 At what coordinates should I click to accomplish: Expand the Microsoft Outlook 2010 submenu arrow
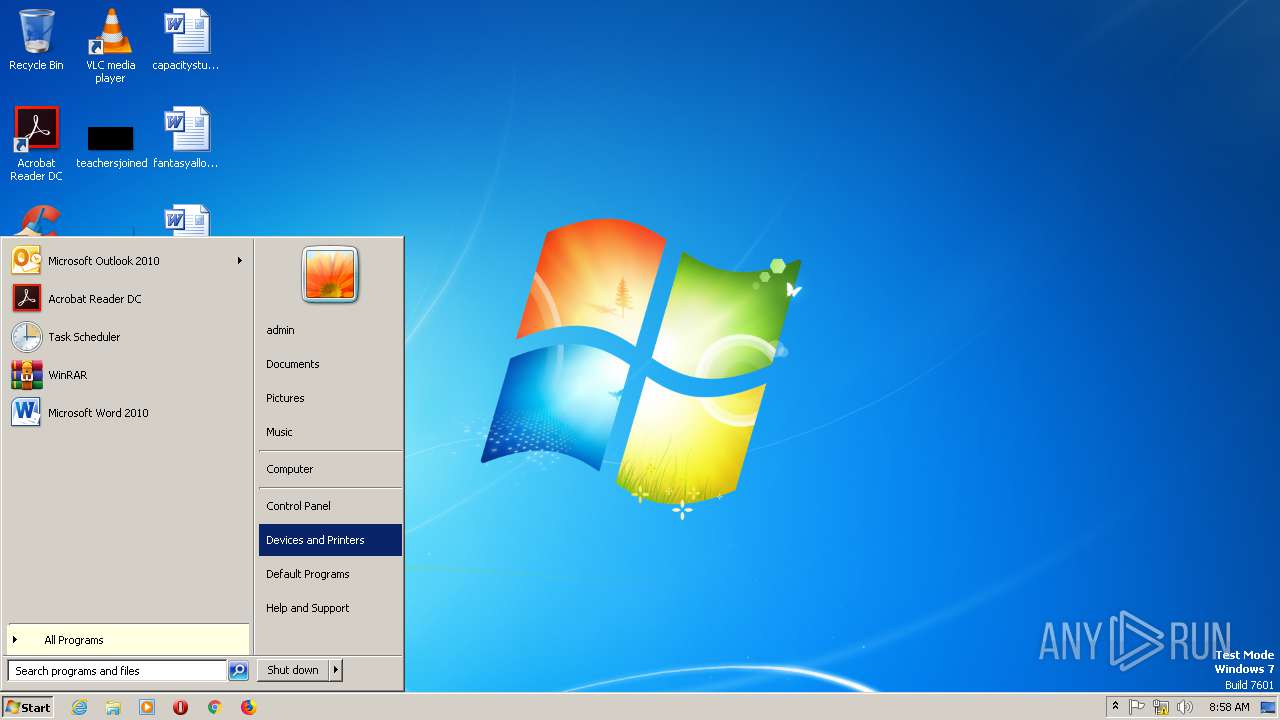(x=239, y=261)
